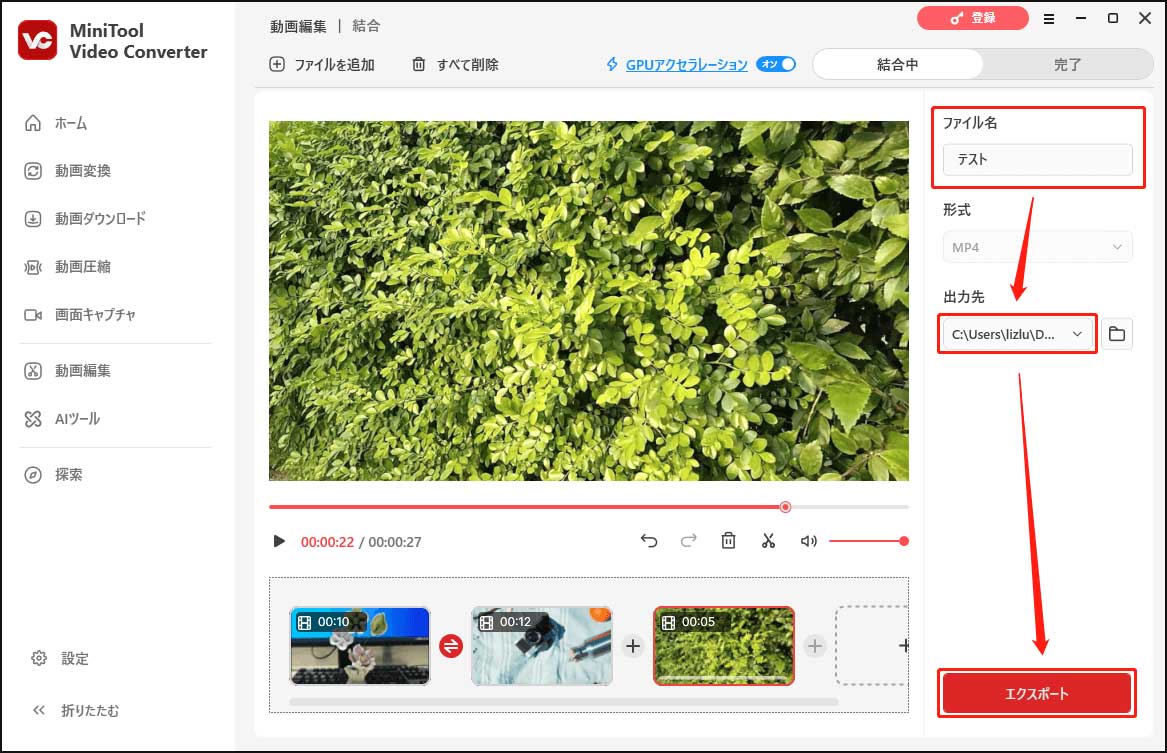Viewport: 1167px width, 753px height.
Task: Switch to the 結合中 tab
Action: [898, 65]
